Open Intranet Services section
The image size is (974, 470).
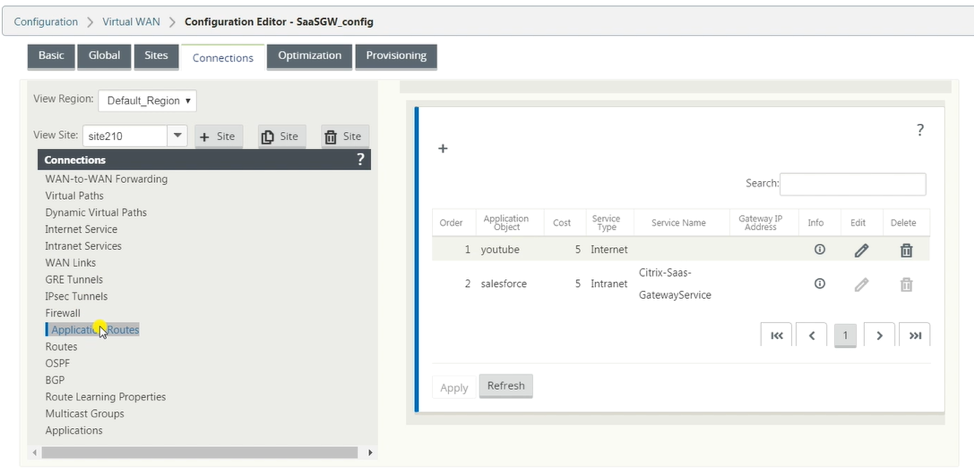coord(83,246)
